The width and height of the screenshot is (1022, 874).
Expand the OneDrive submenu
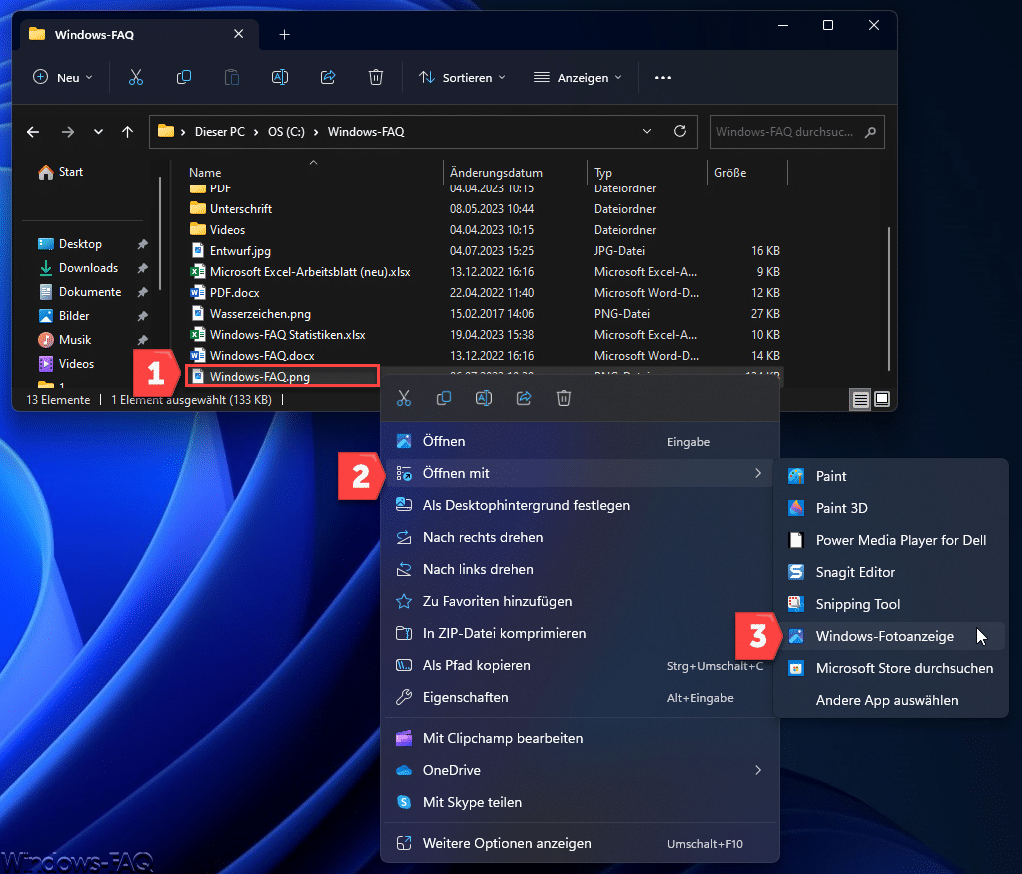coord(758,770)
